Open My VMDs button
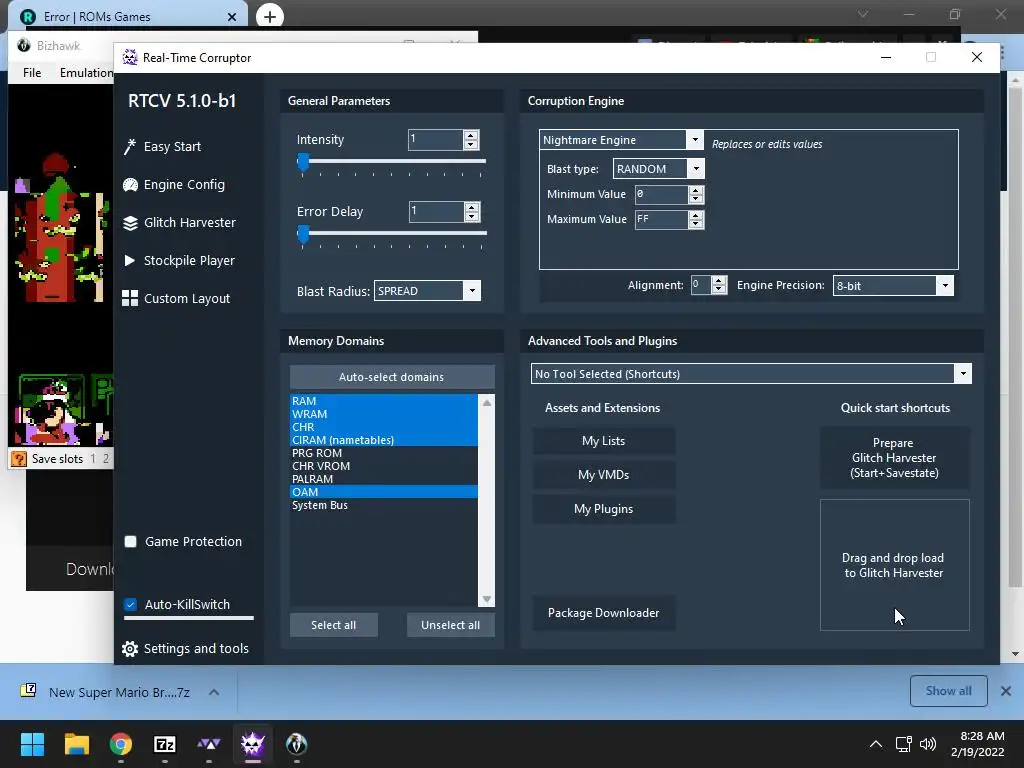Screen dimensions: 1024x768 [604, 475]
